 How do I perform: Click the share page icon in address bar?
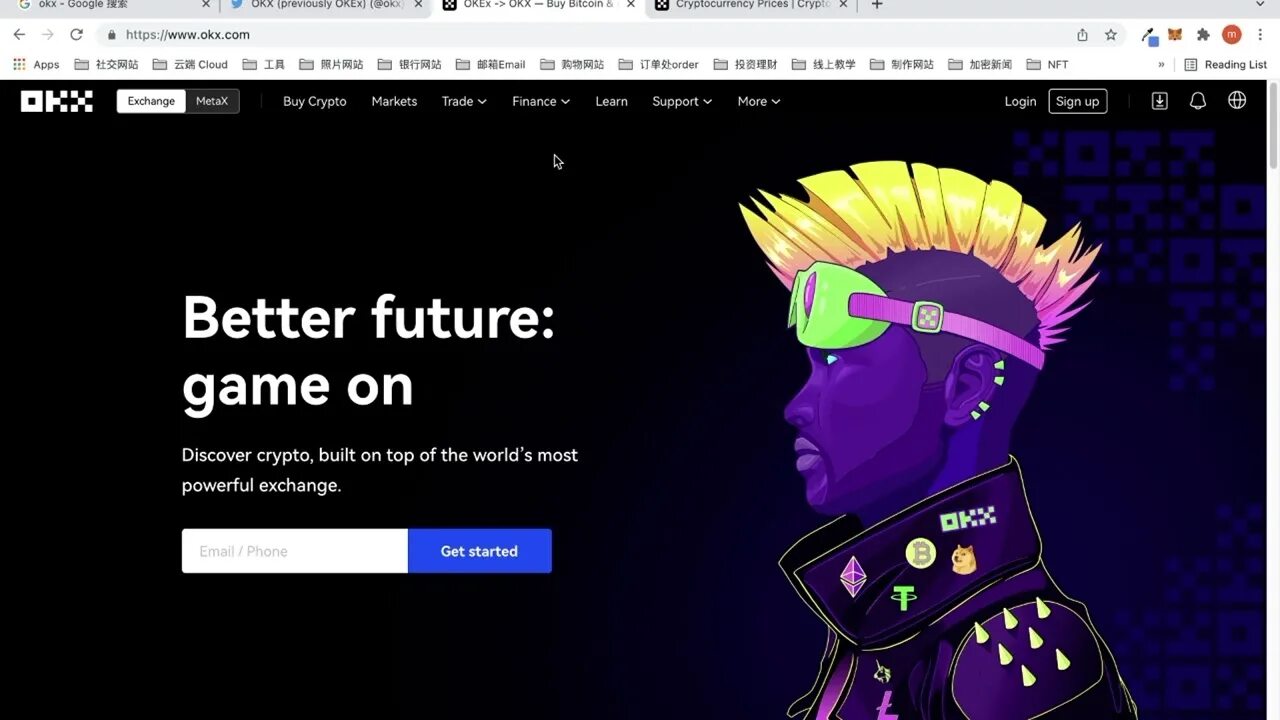pos(1083,35)
